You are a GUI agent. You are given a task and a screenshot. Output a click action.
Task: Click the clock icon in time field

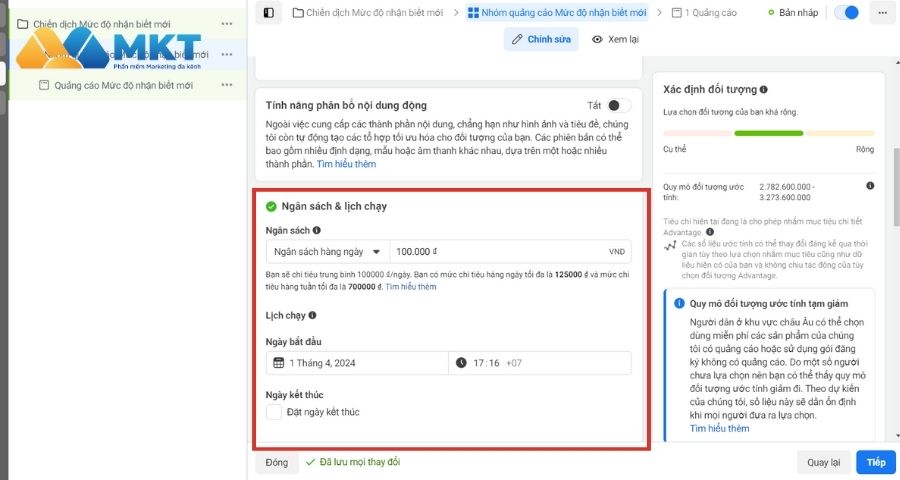pyautogui.click(x=461, y=363)
